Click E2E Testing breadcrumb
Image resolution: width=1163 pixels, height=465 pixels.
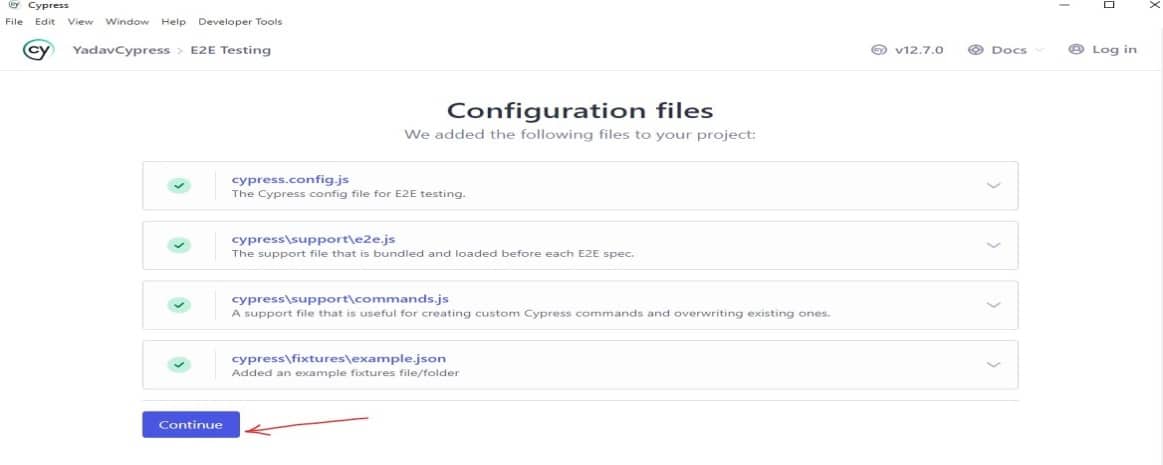pos(231,50)
